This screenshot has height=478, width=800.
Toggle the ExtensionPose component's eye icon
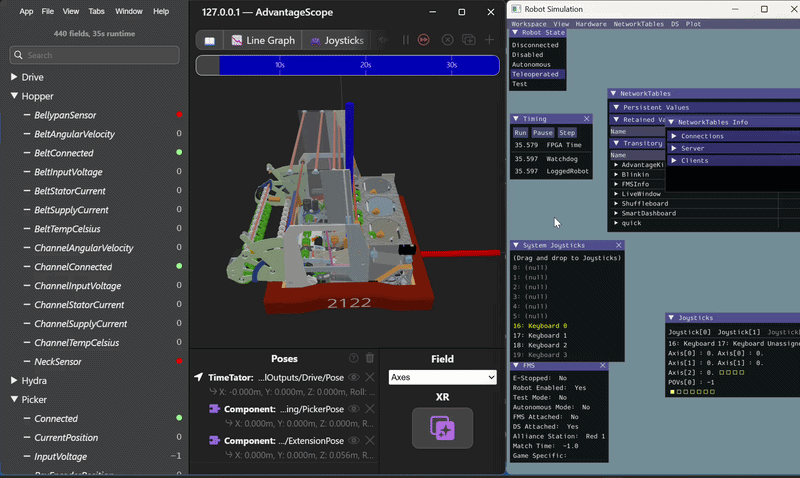tap(354, 441)
